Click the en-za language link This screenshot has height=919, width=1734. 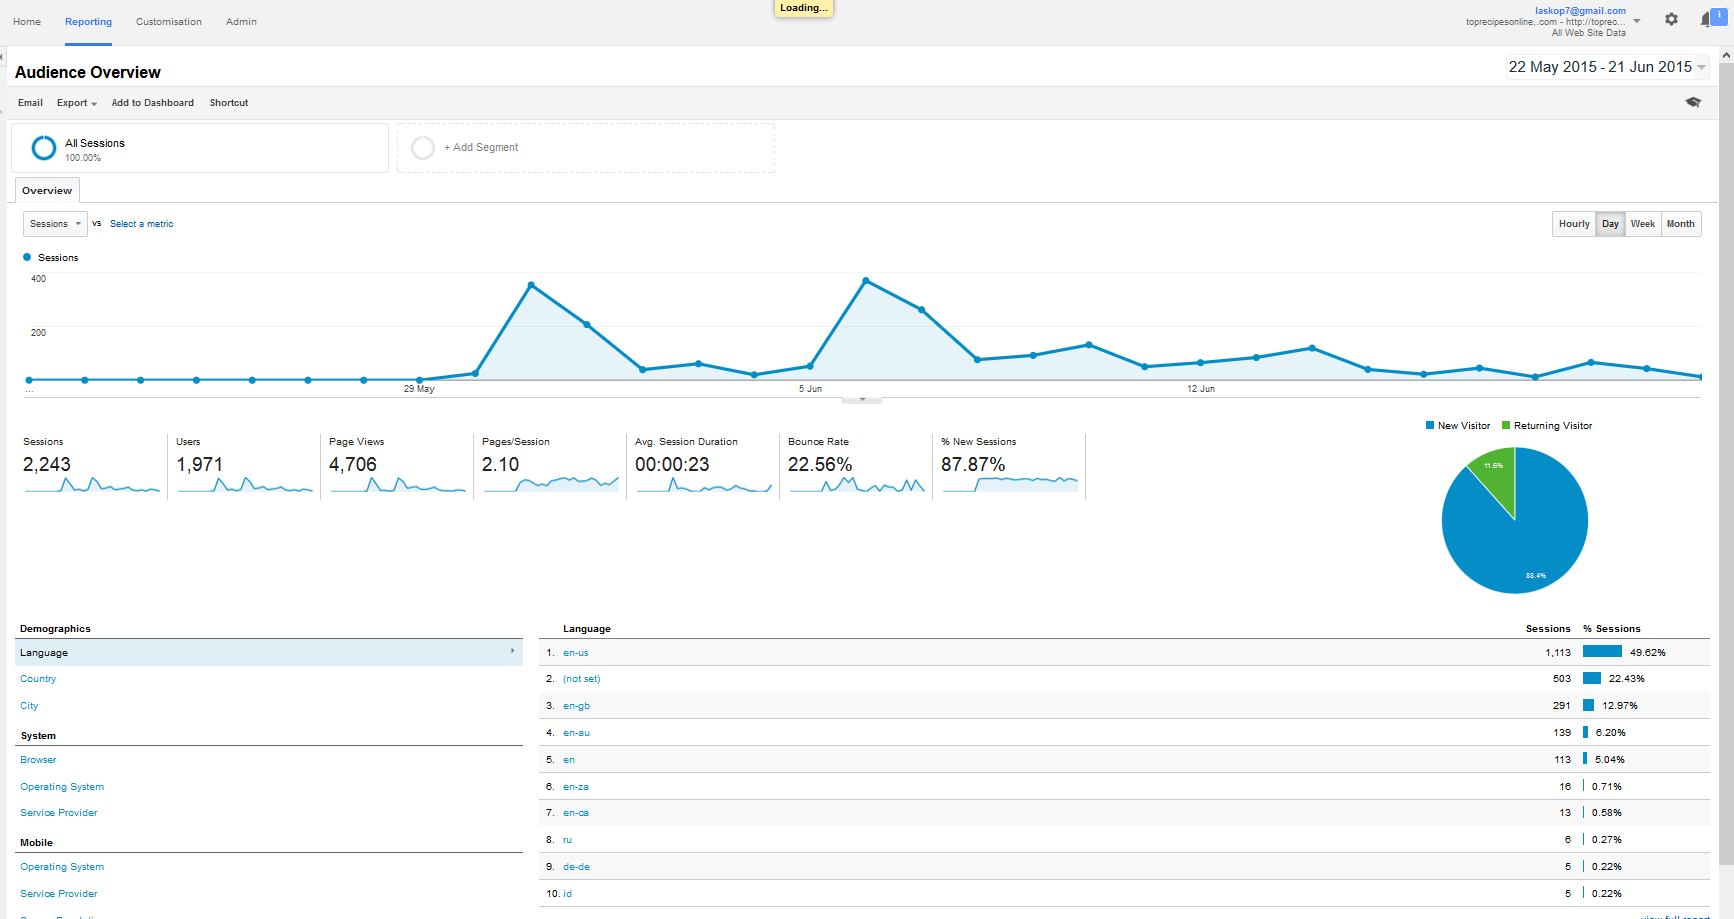pos(576,787)
